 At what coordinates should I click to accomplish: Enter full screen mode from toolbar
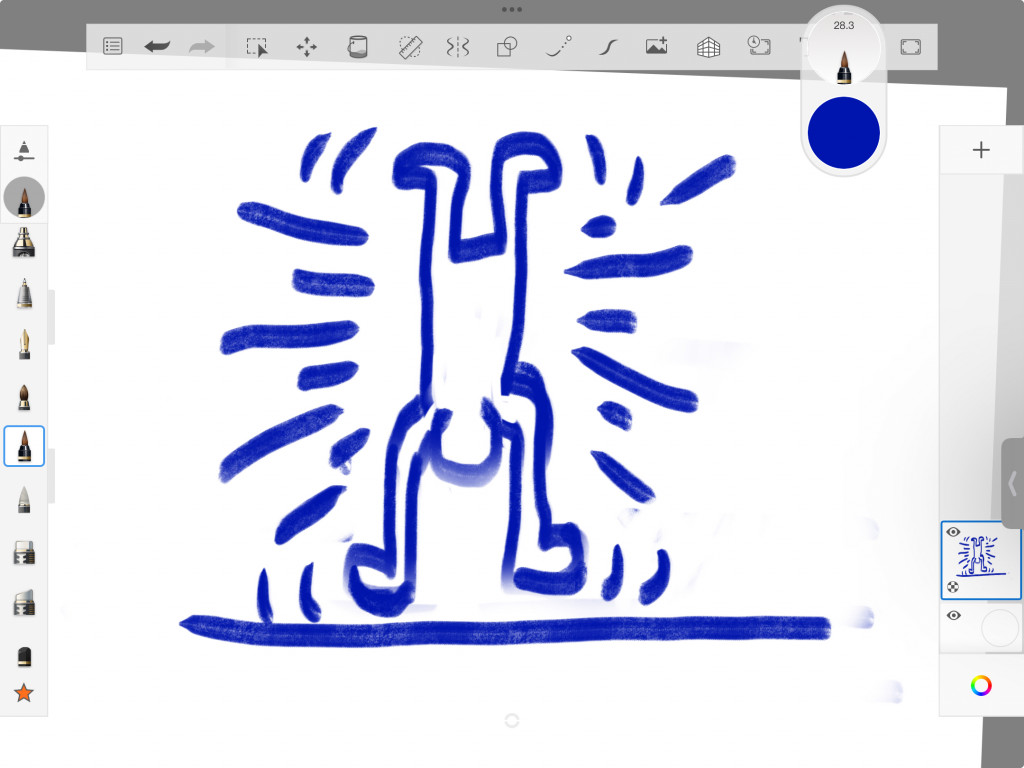click(910, 47)
